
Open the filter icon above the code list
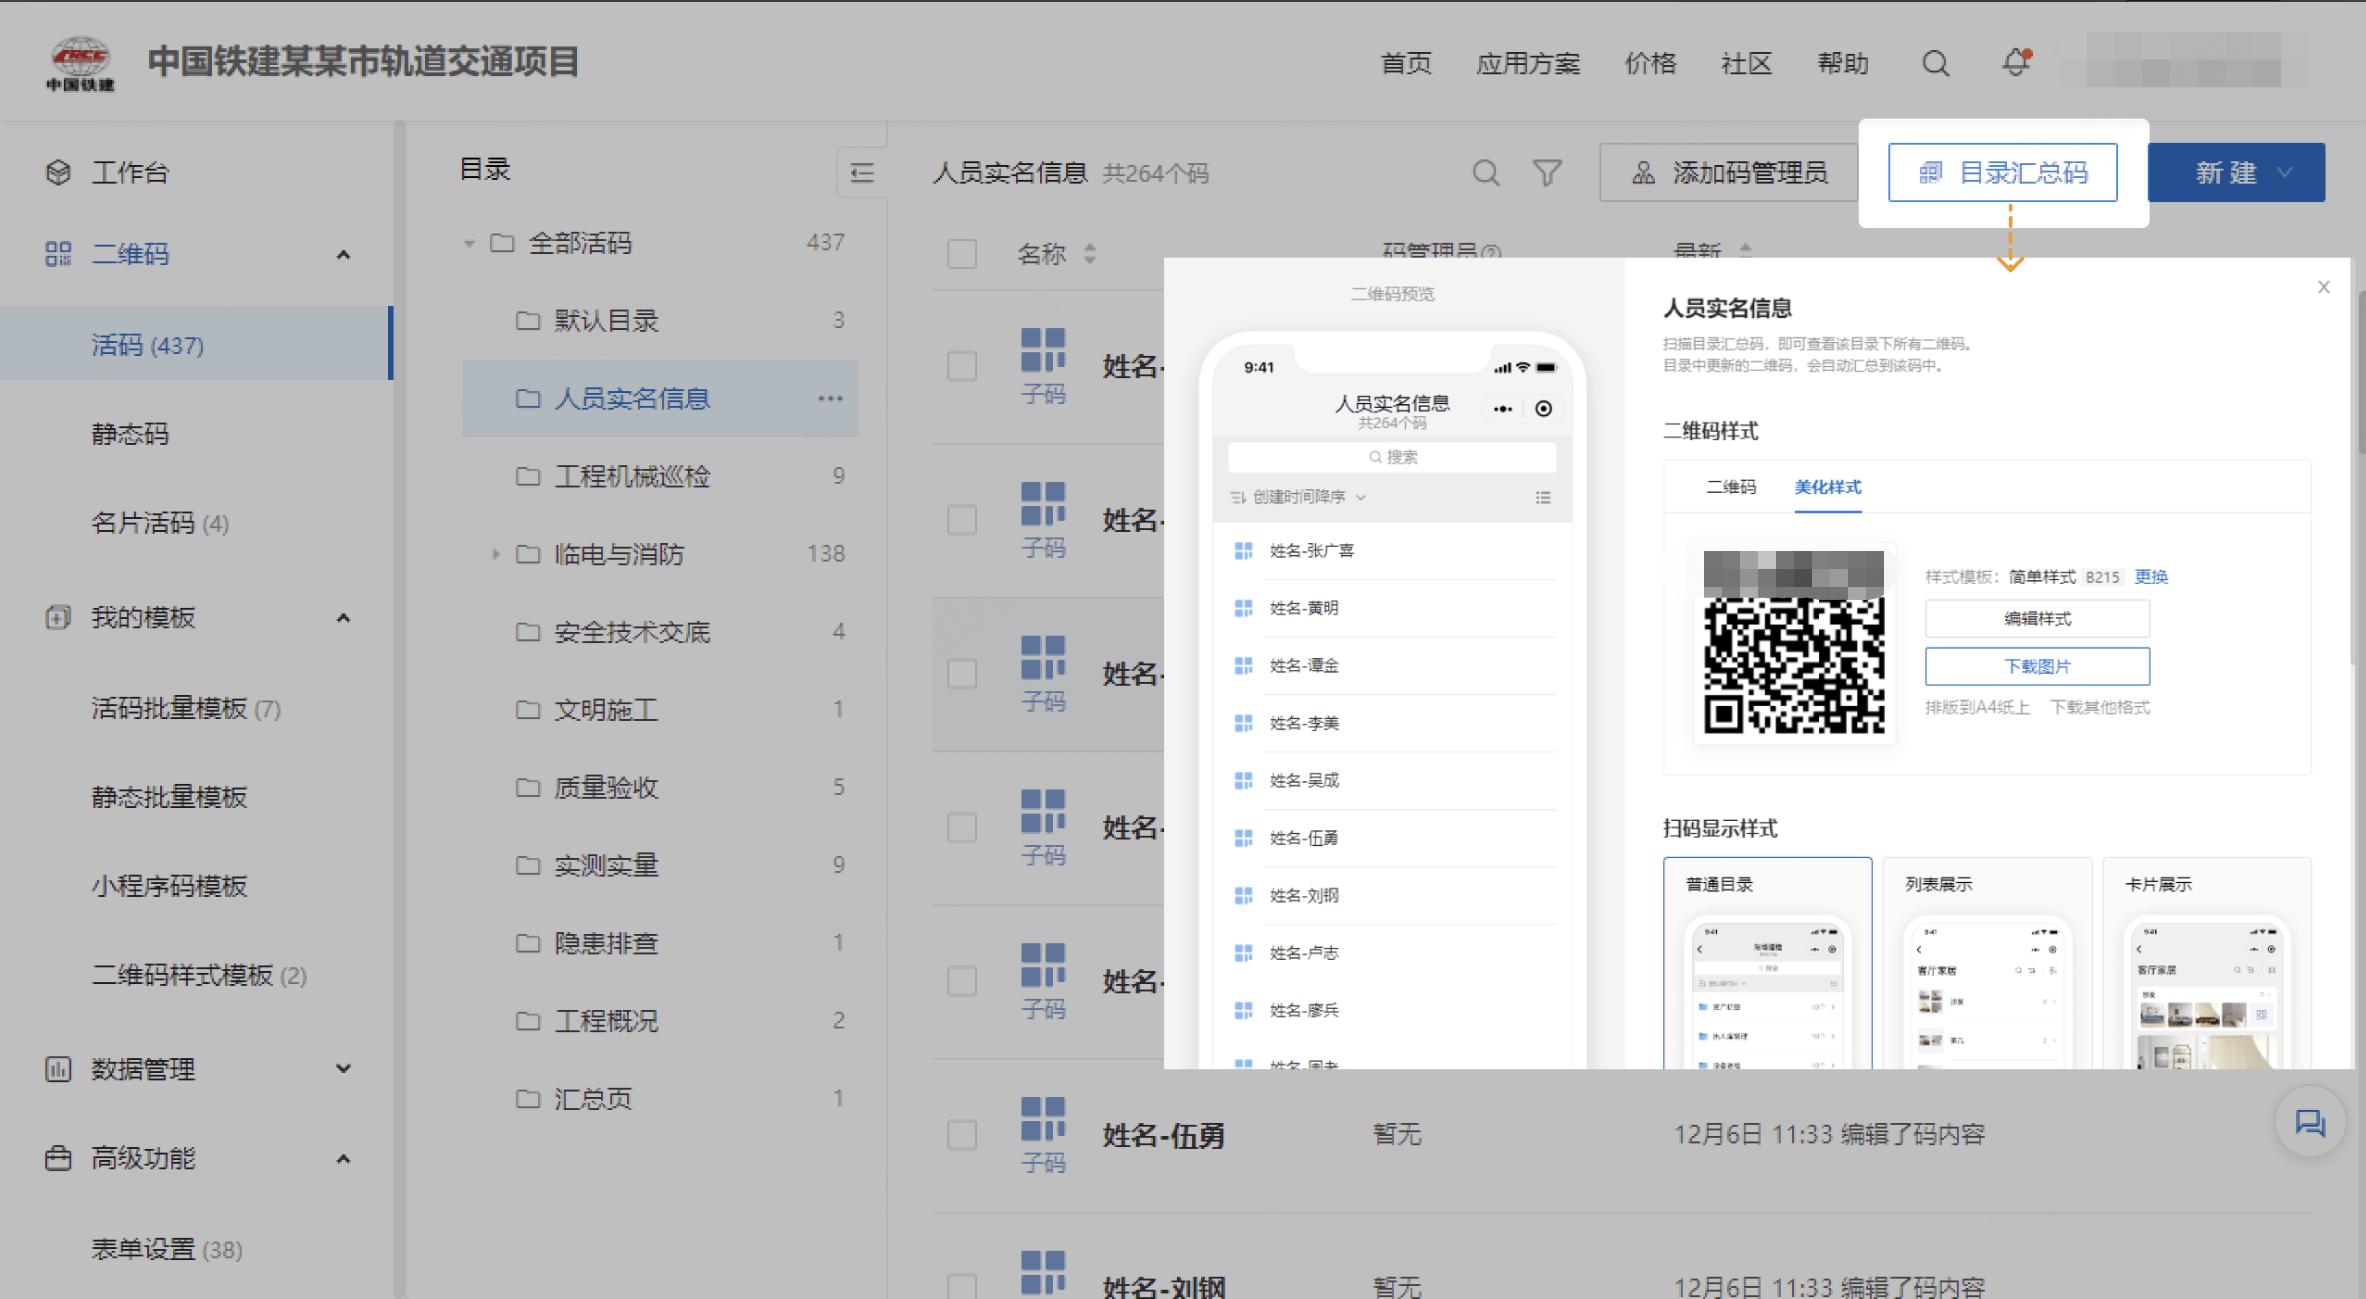[x=1547, y=172]
